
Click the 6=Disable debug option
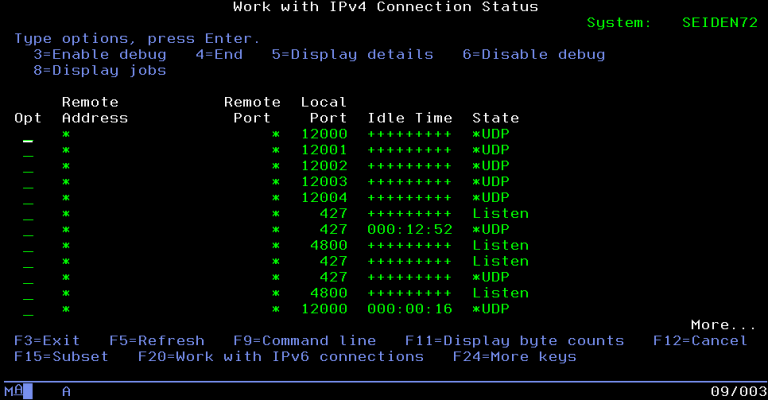click(x=534, y=55)
